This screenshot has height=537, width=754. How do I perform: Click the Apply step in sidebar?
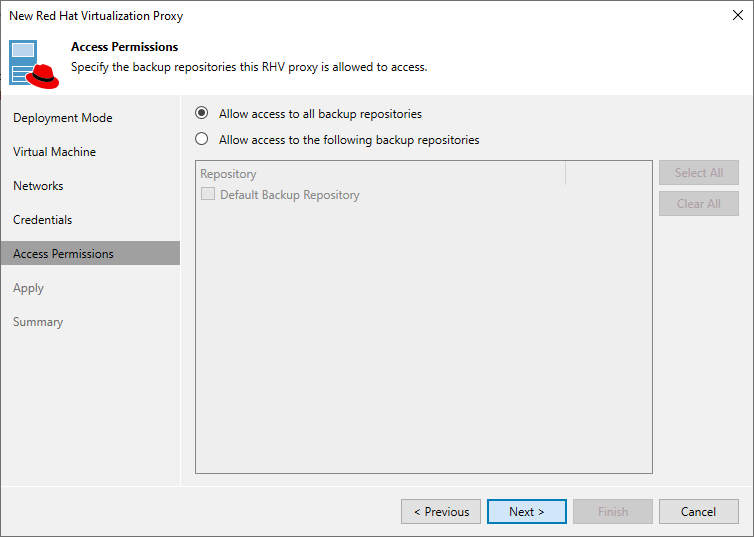point(29,288)
